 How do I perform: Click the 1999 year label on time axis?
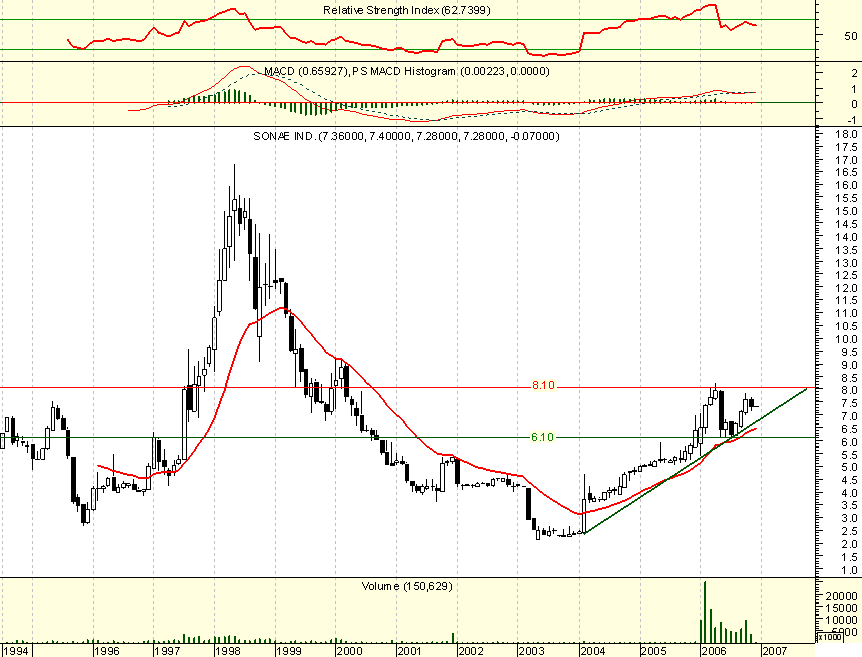288,651
